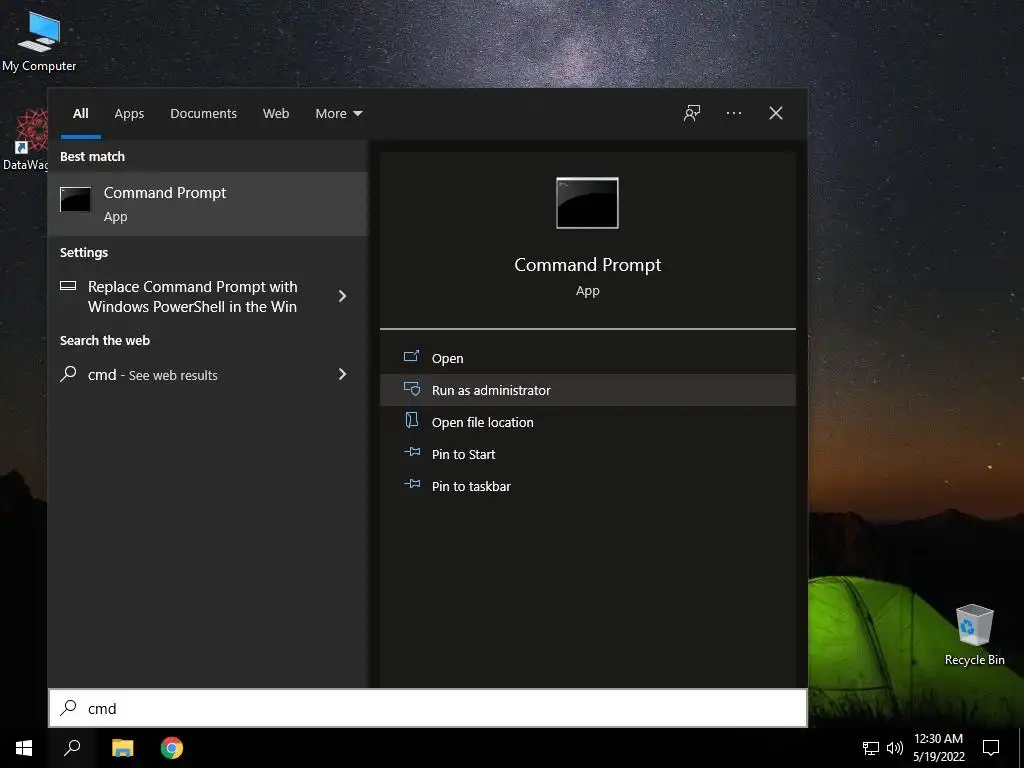The width and height of the screenshot is (1024, 768).
Task: Close the search panel with the X
Action: coord(776,114)
